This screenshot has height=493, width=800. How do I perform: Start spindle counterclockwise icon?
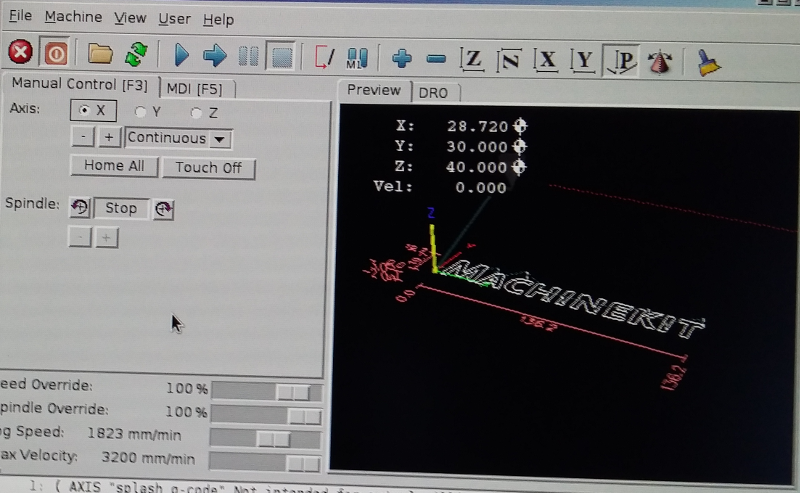coord(80,208)
